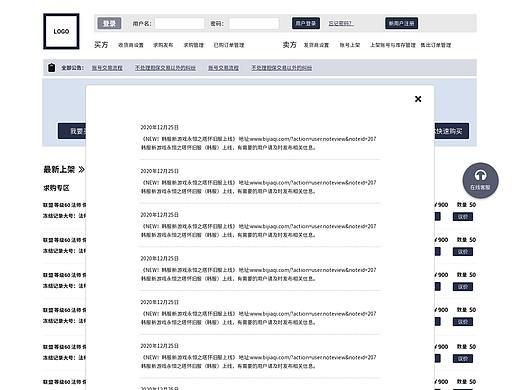Click the clipboard icon beside 全部公告
The height and width of the screenshot is (390, 520).
pos(51,68)
